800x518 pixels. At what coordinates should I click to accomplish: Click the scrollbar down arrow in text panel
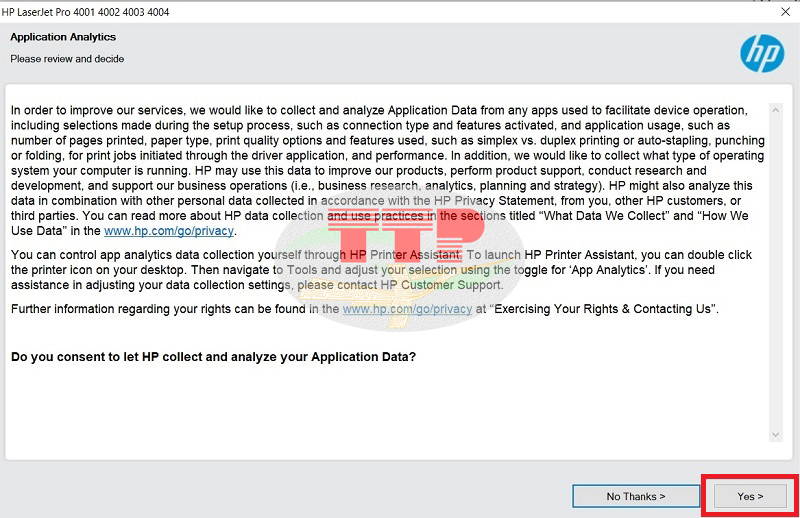pyautogui.click(x=776, y=435)
